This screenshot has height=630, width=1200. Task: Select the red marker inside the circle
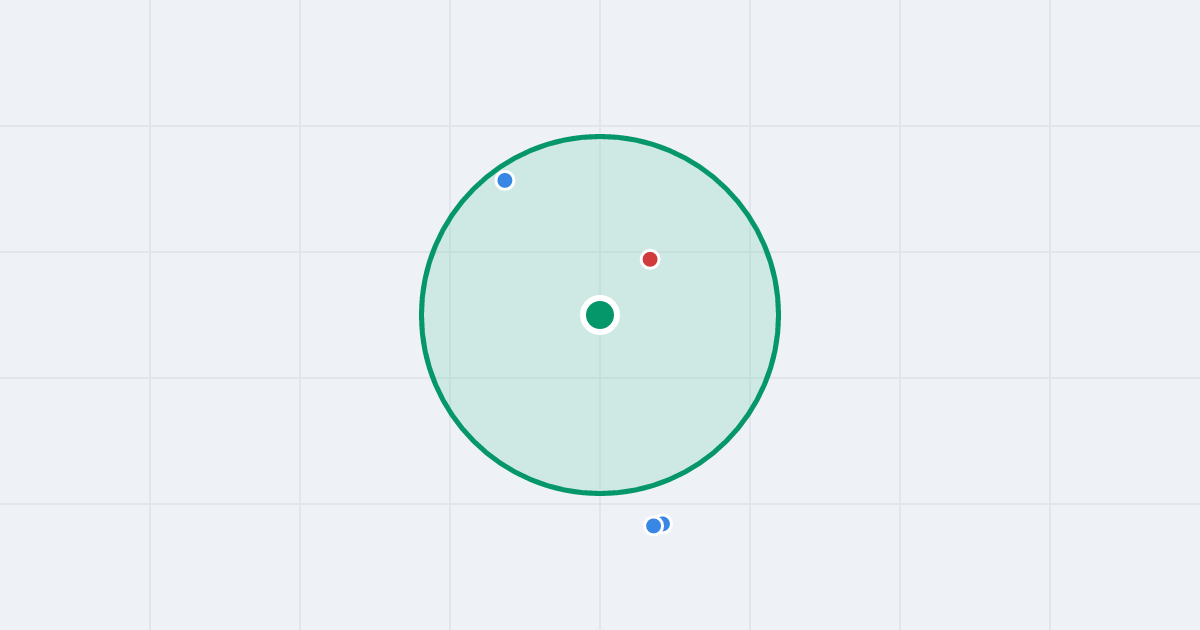click(650, 259)
